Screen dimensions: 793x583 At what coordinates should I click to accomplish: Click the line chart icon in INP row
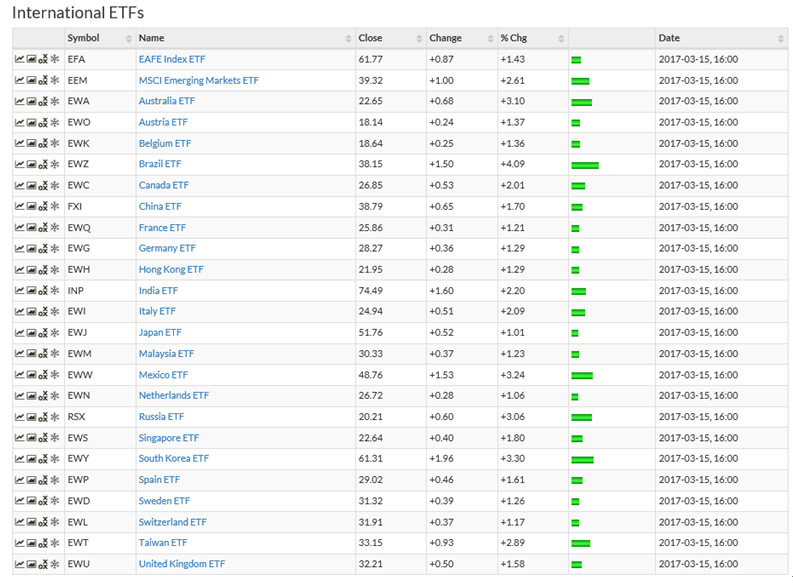[20, 290]
